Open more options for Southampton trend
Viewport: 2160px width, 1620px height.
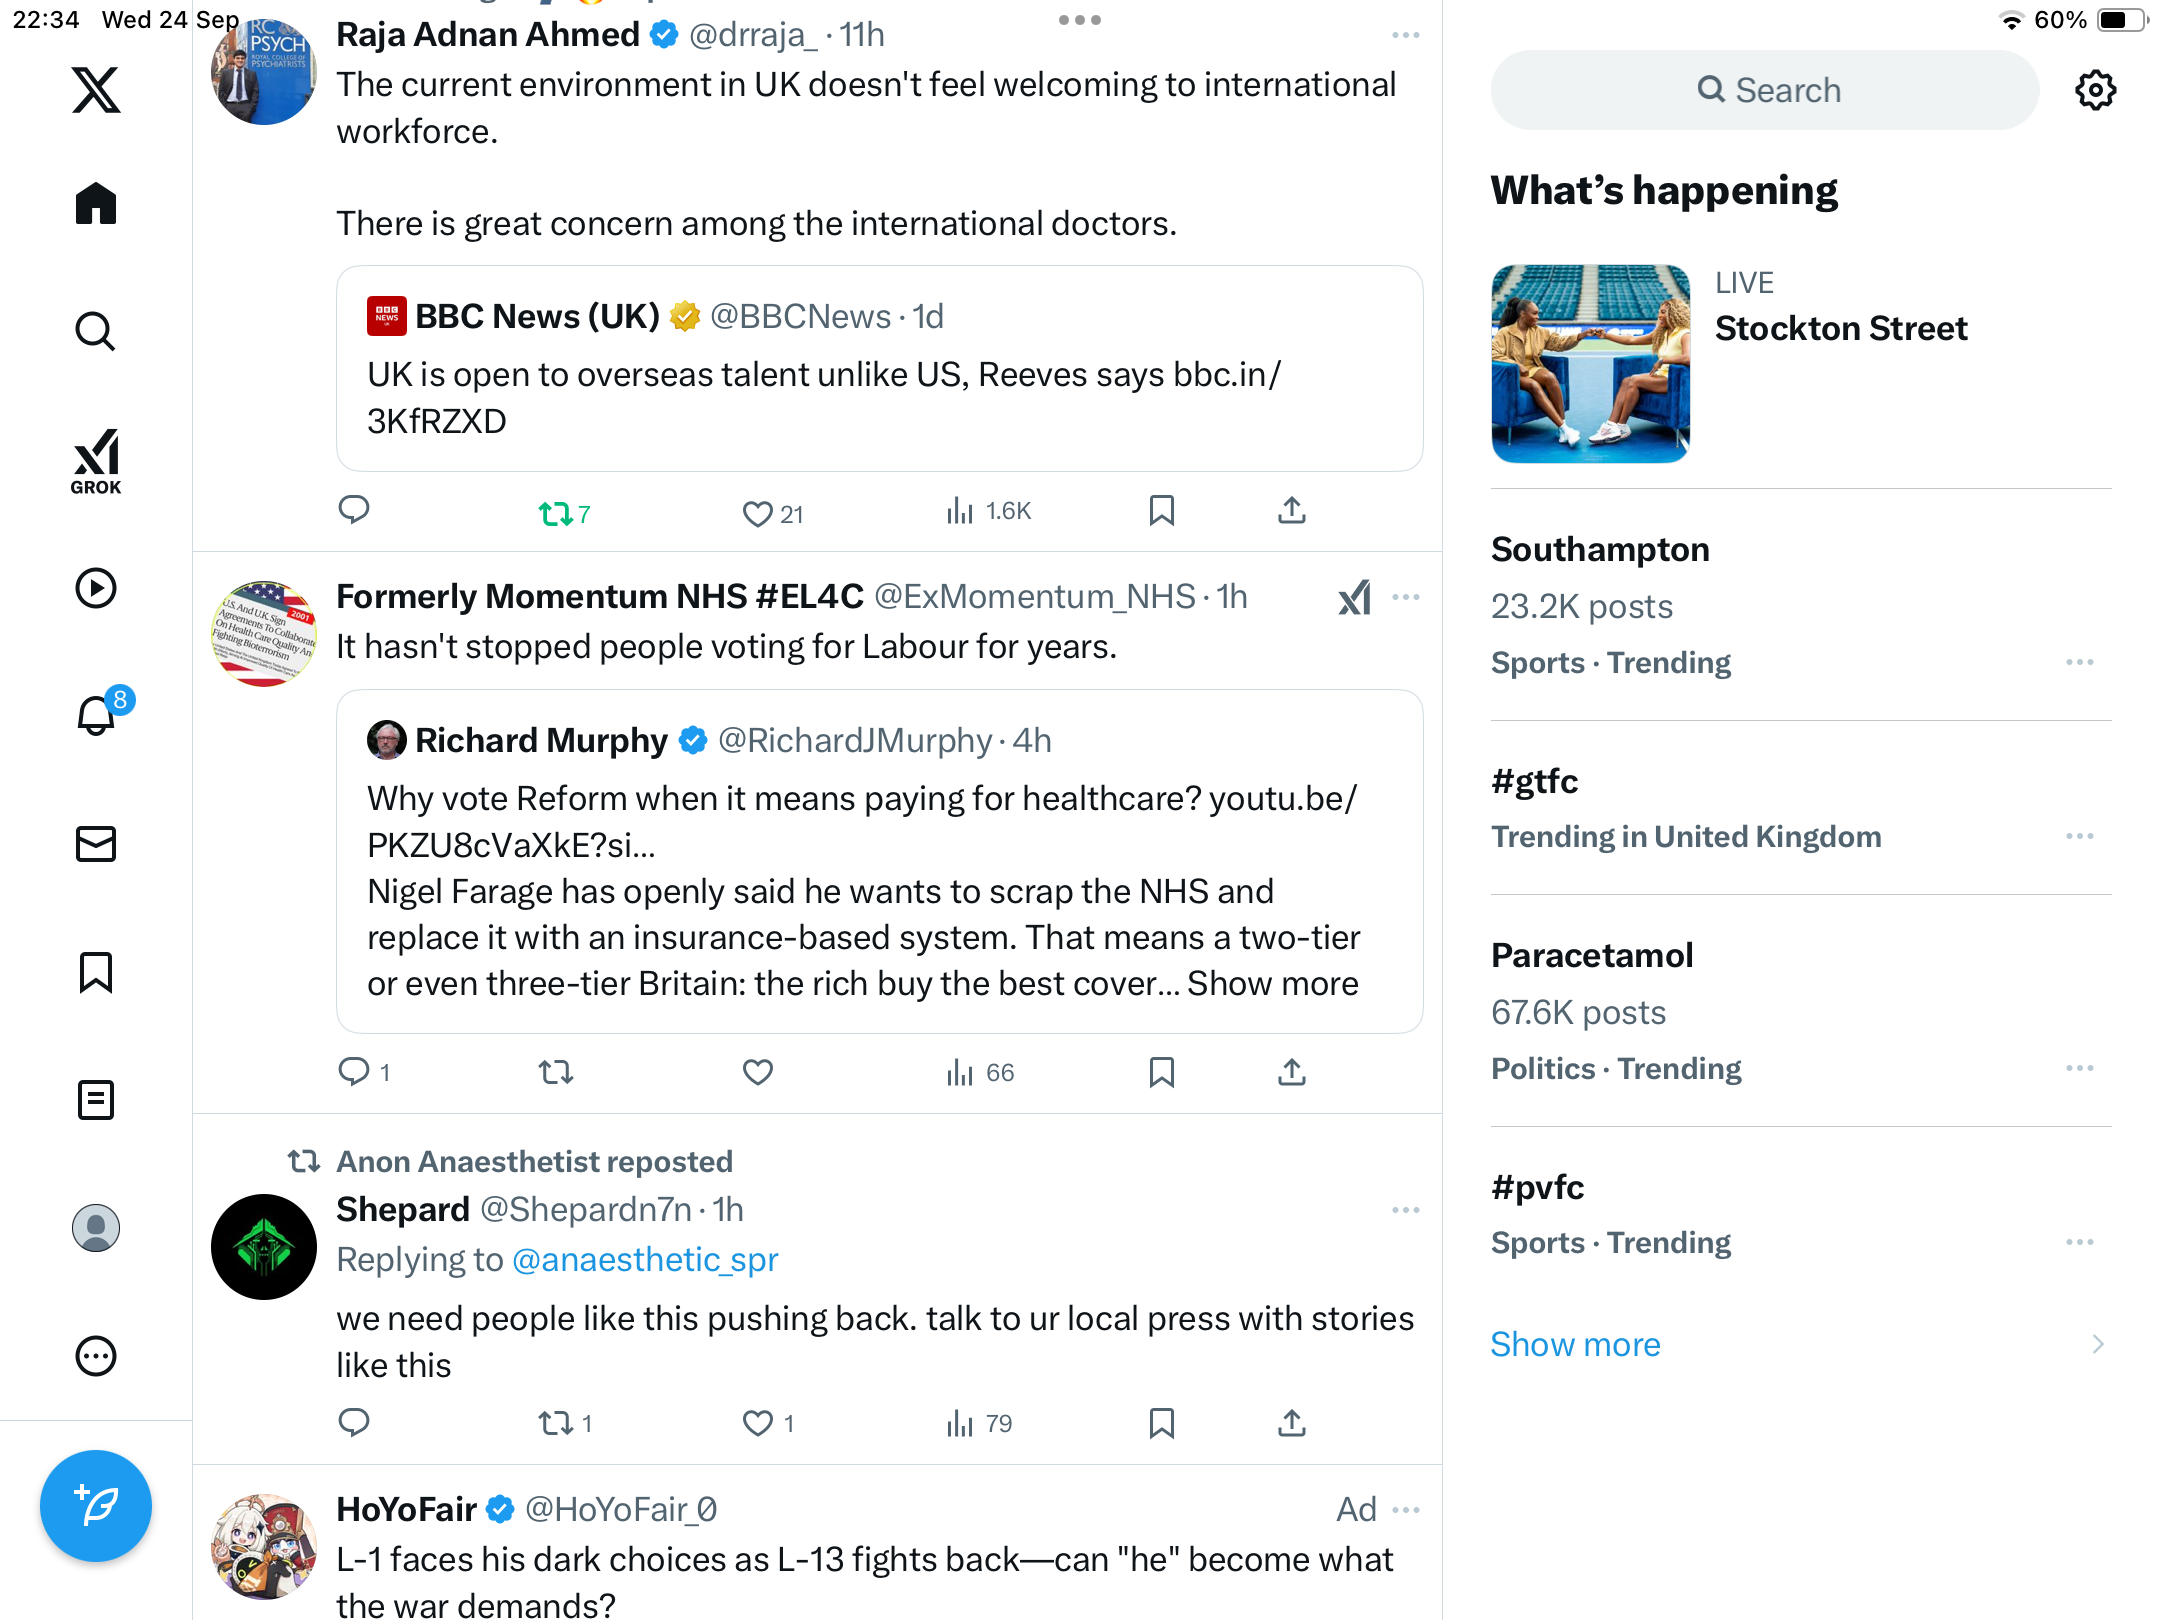pos(2079,662)
